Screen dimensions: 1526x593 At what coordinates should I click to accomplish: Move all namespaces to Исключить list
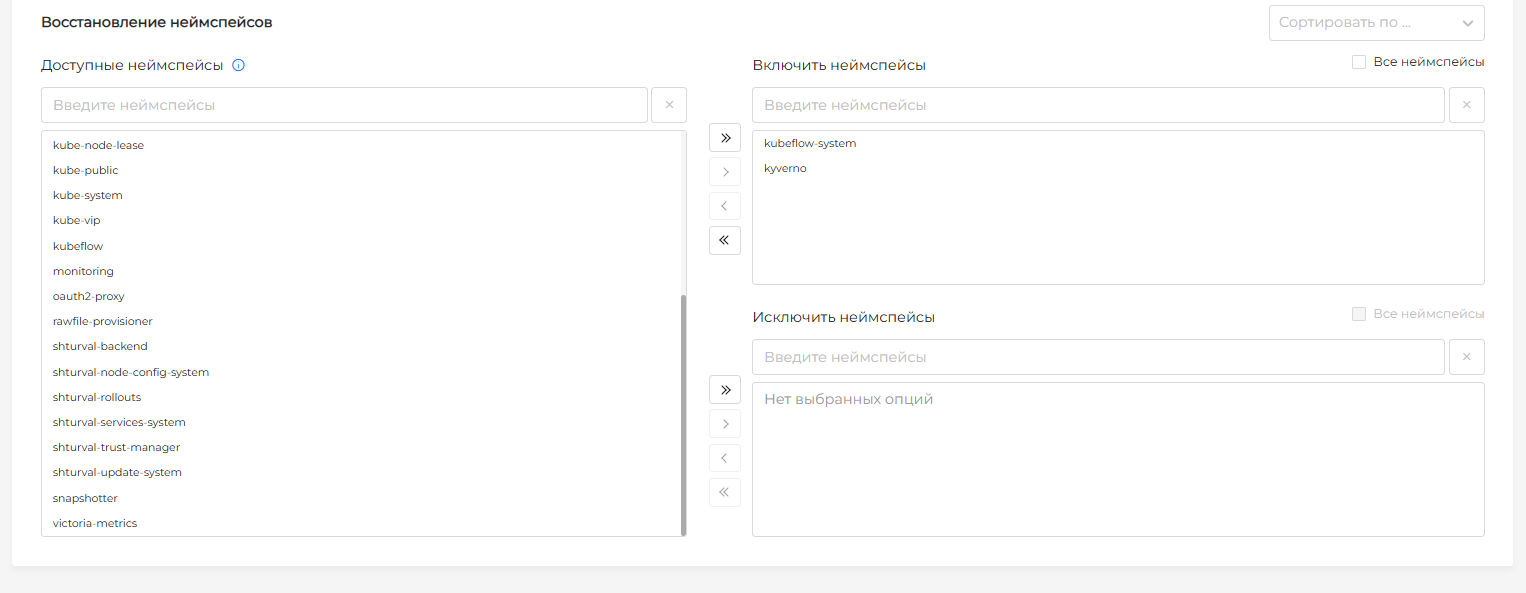[725, 390]
